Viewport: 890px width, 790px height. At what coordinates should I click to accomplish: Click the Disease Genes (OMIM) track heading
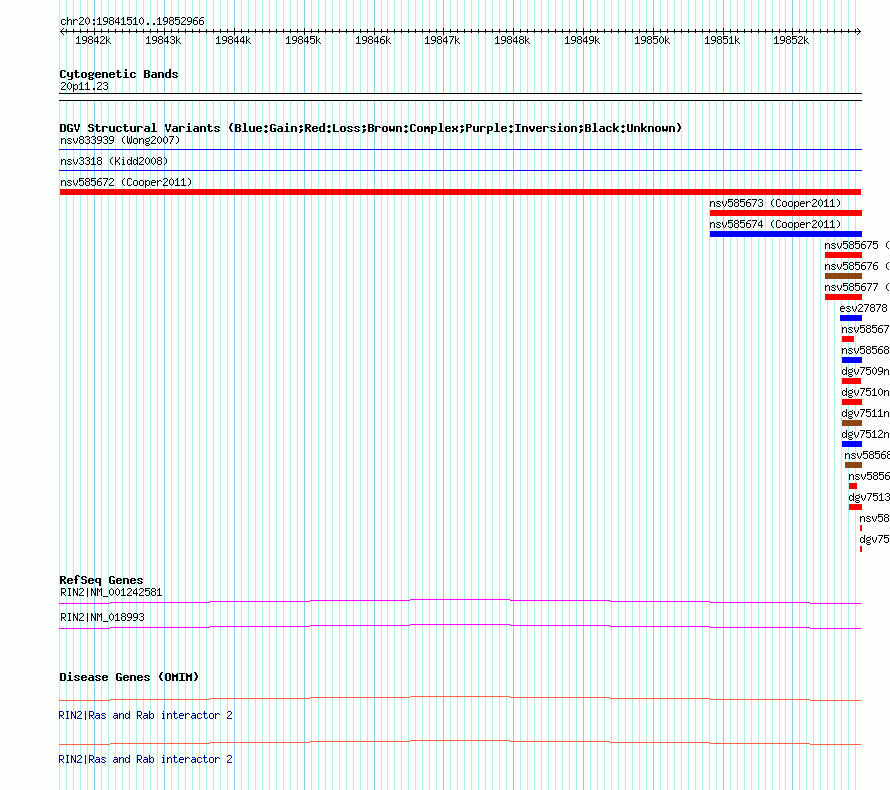(129, 677)
